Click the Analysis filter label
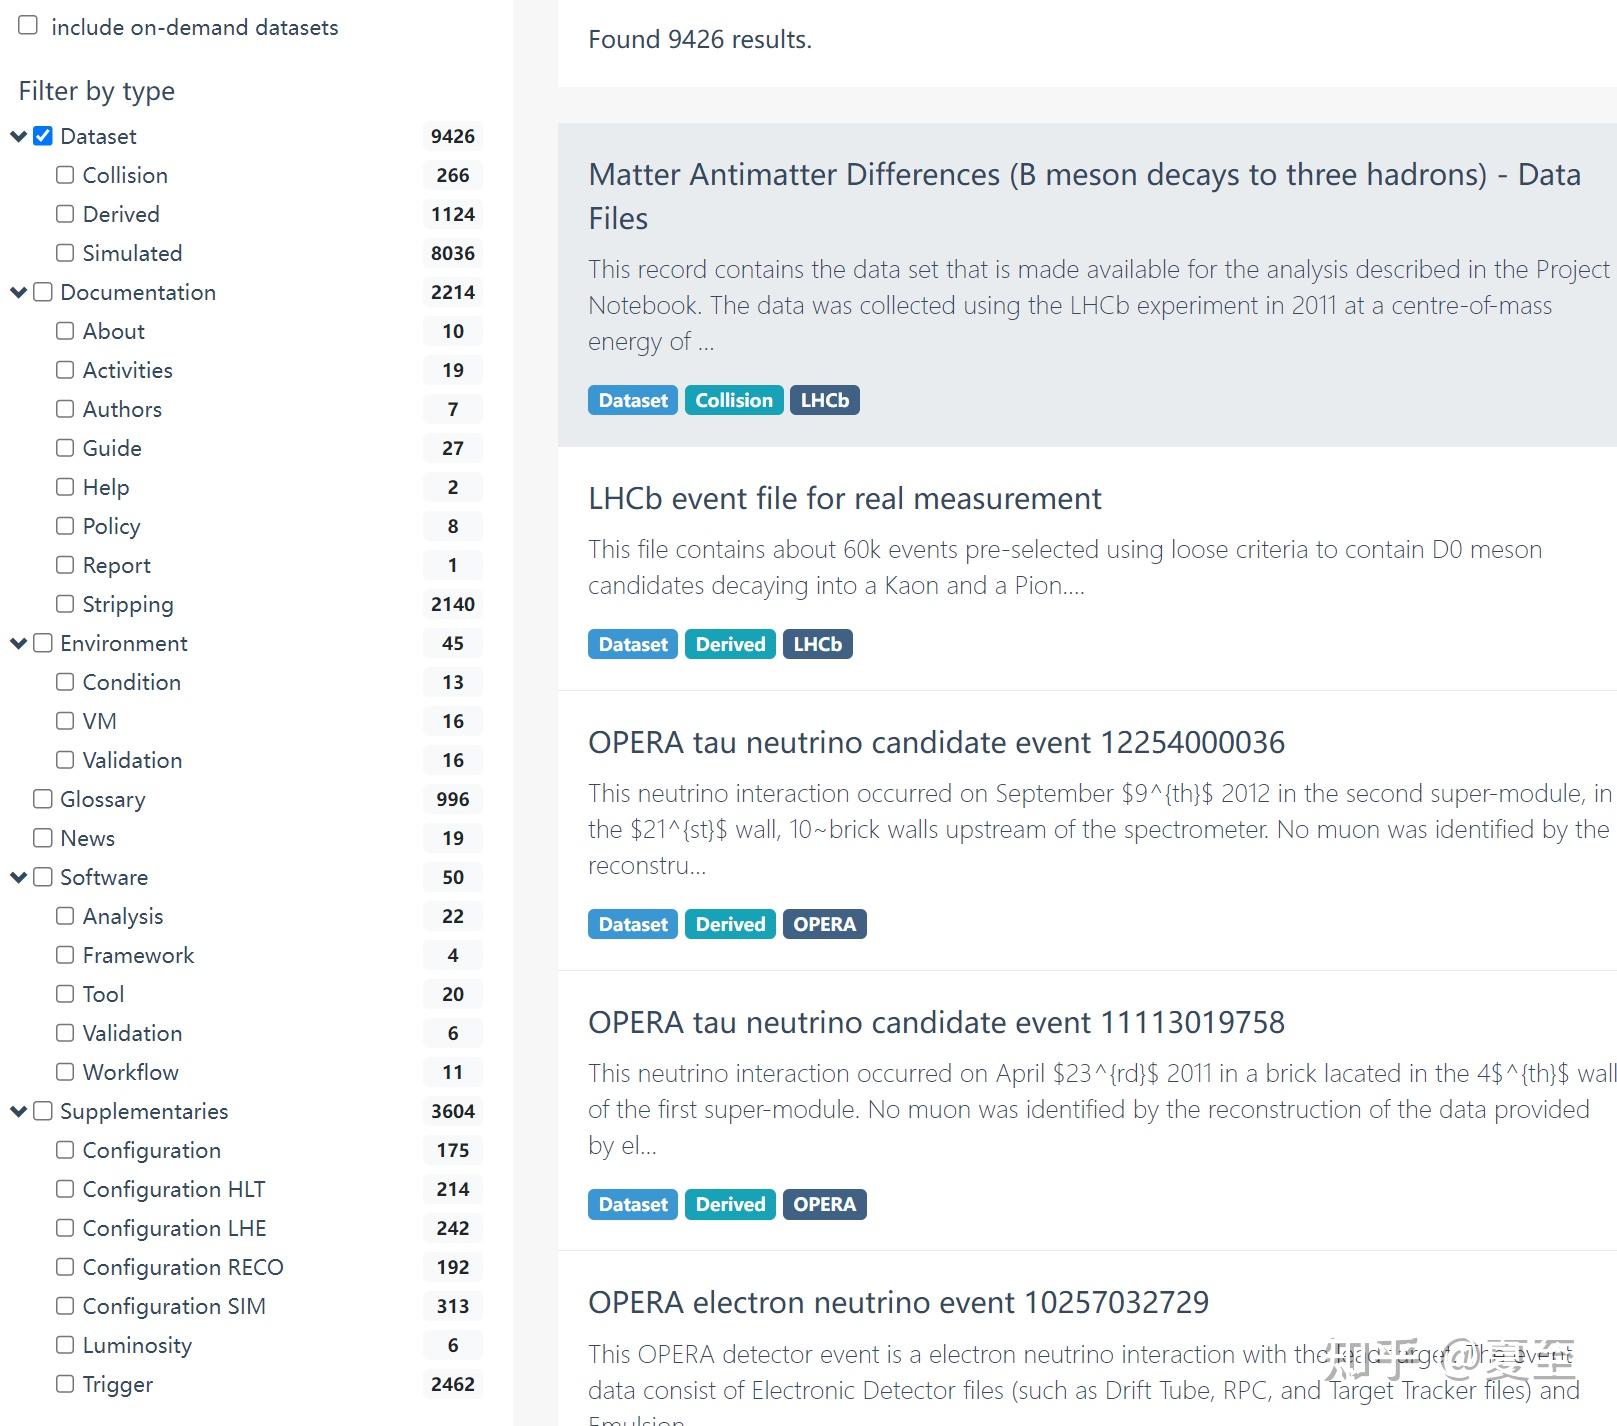Image resolution: width=1617 pixels, height=1426 pixels. [123, 916]
